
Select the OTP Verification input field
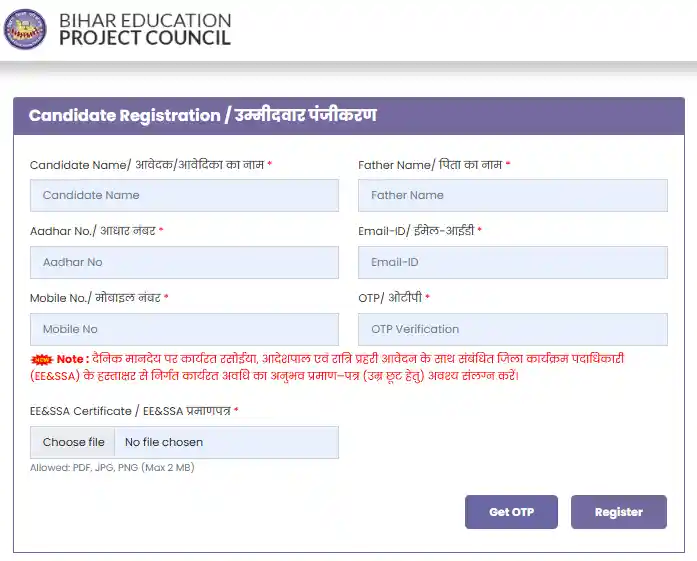[512, 329]
